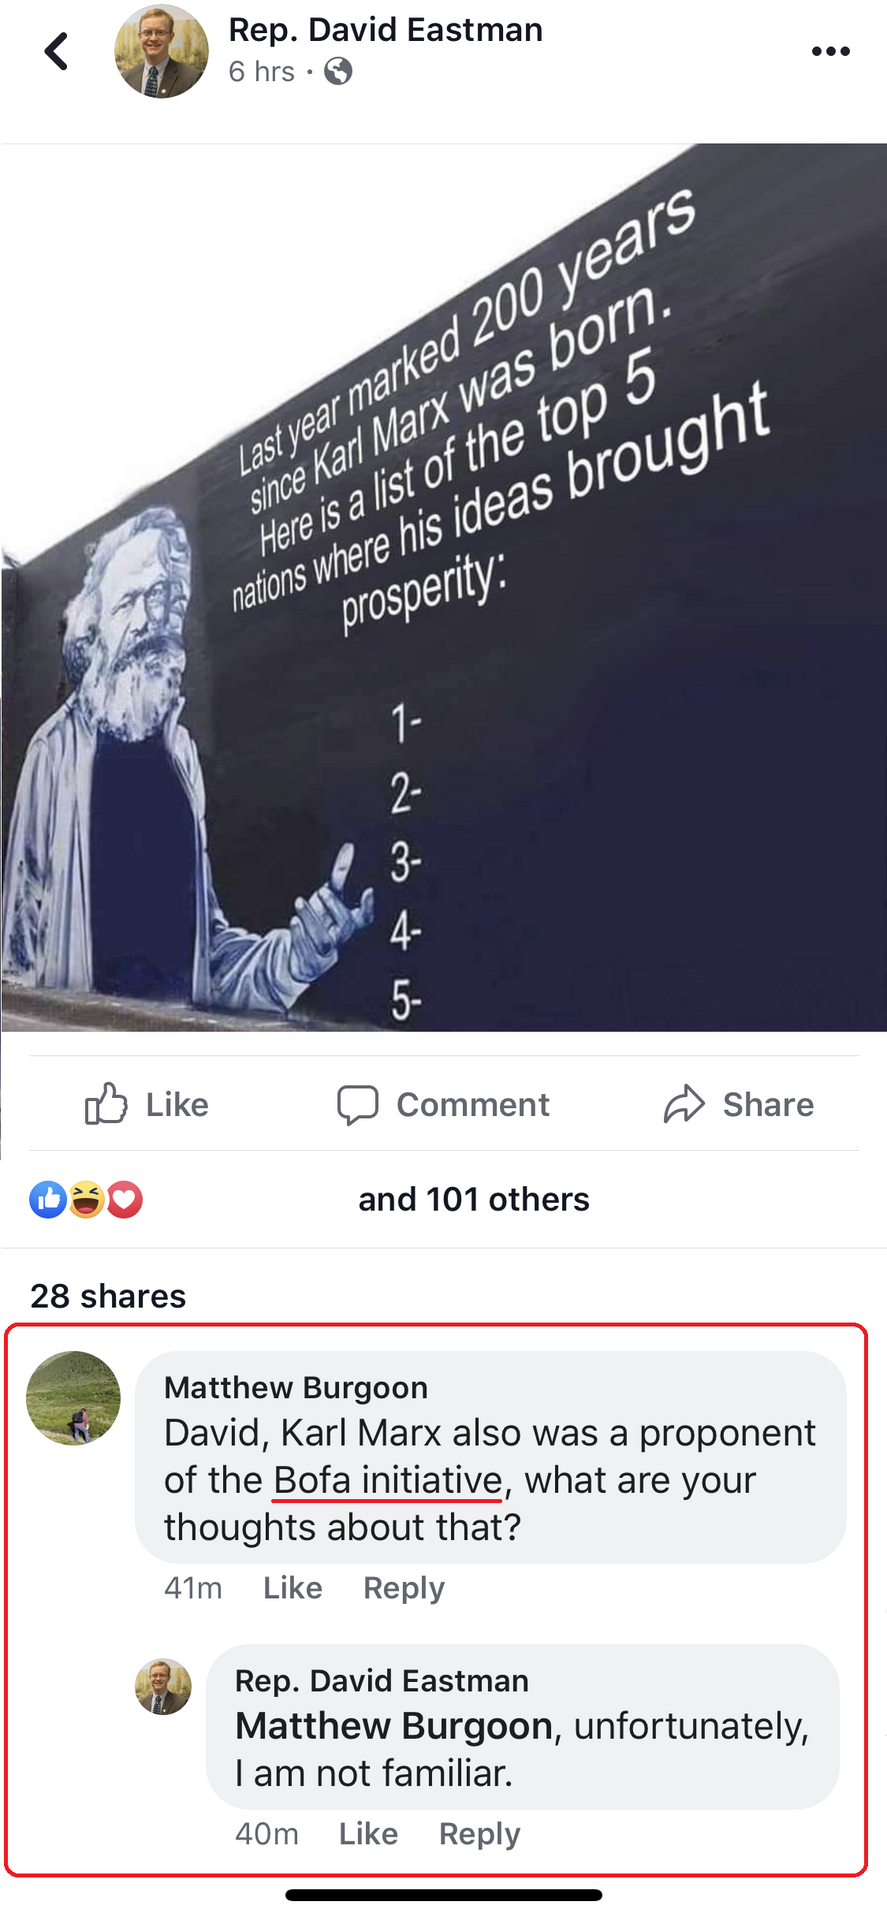Open the Karl Marx mural meme image
The height and width of the screenshot is (1920, 887).
[x=444, y=588]
